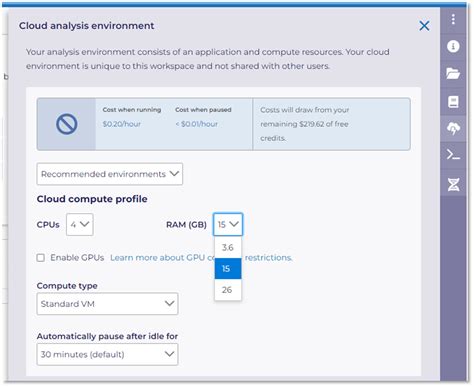The image size is (474, 387).
Task: Click the hourglass icon in the sidebar
Action: [x=453, y=184]
